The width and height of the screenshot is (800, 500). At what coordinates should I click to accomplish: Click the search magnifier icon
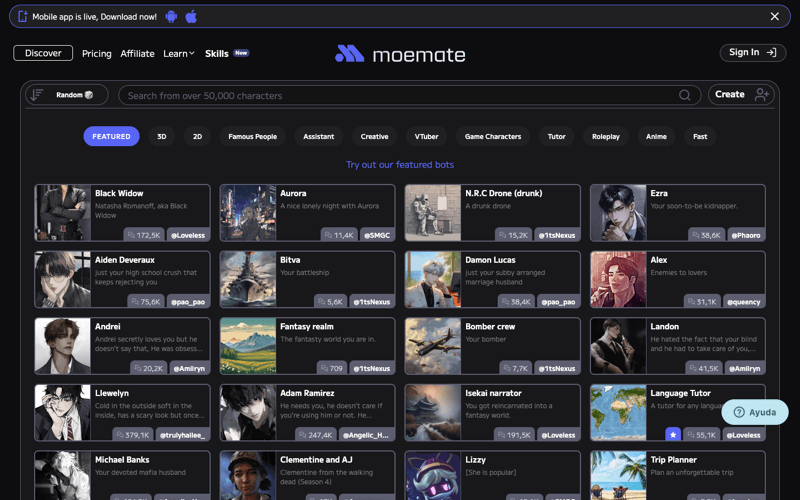[685, 95]
